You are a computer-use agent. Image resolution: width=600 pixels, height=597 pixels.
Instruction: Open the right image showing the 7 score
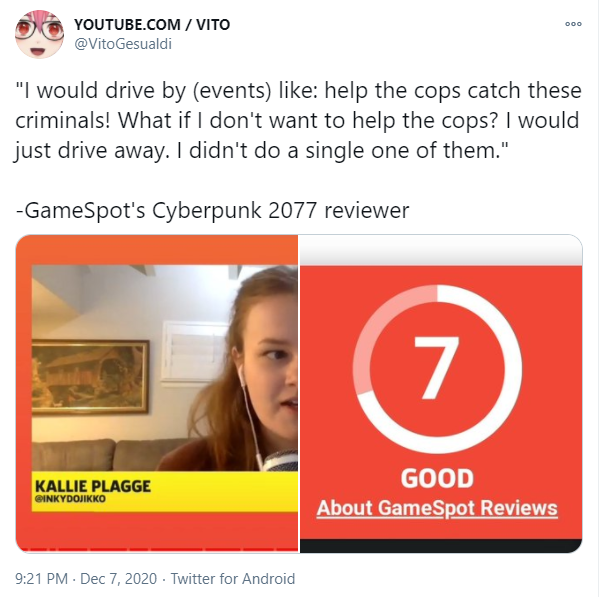441,393
